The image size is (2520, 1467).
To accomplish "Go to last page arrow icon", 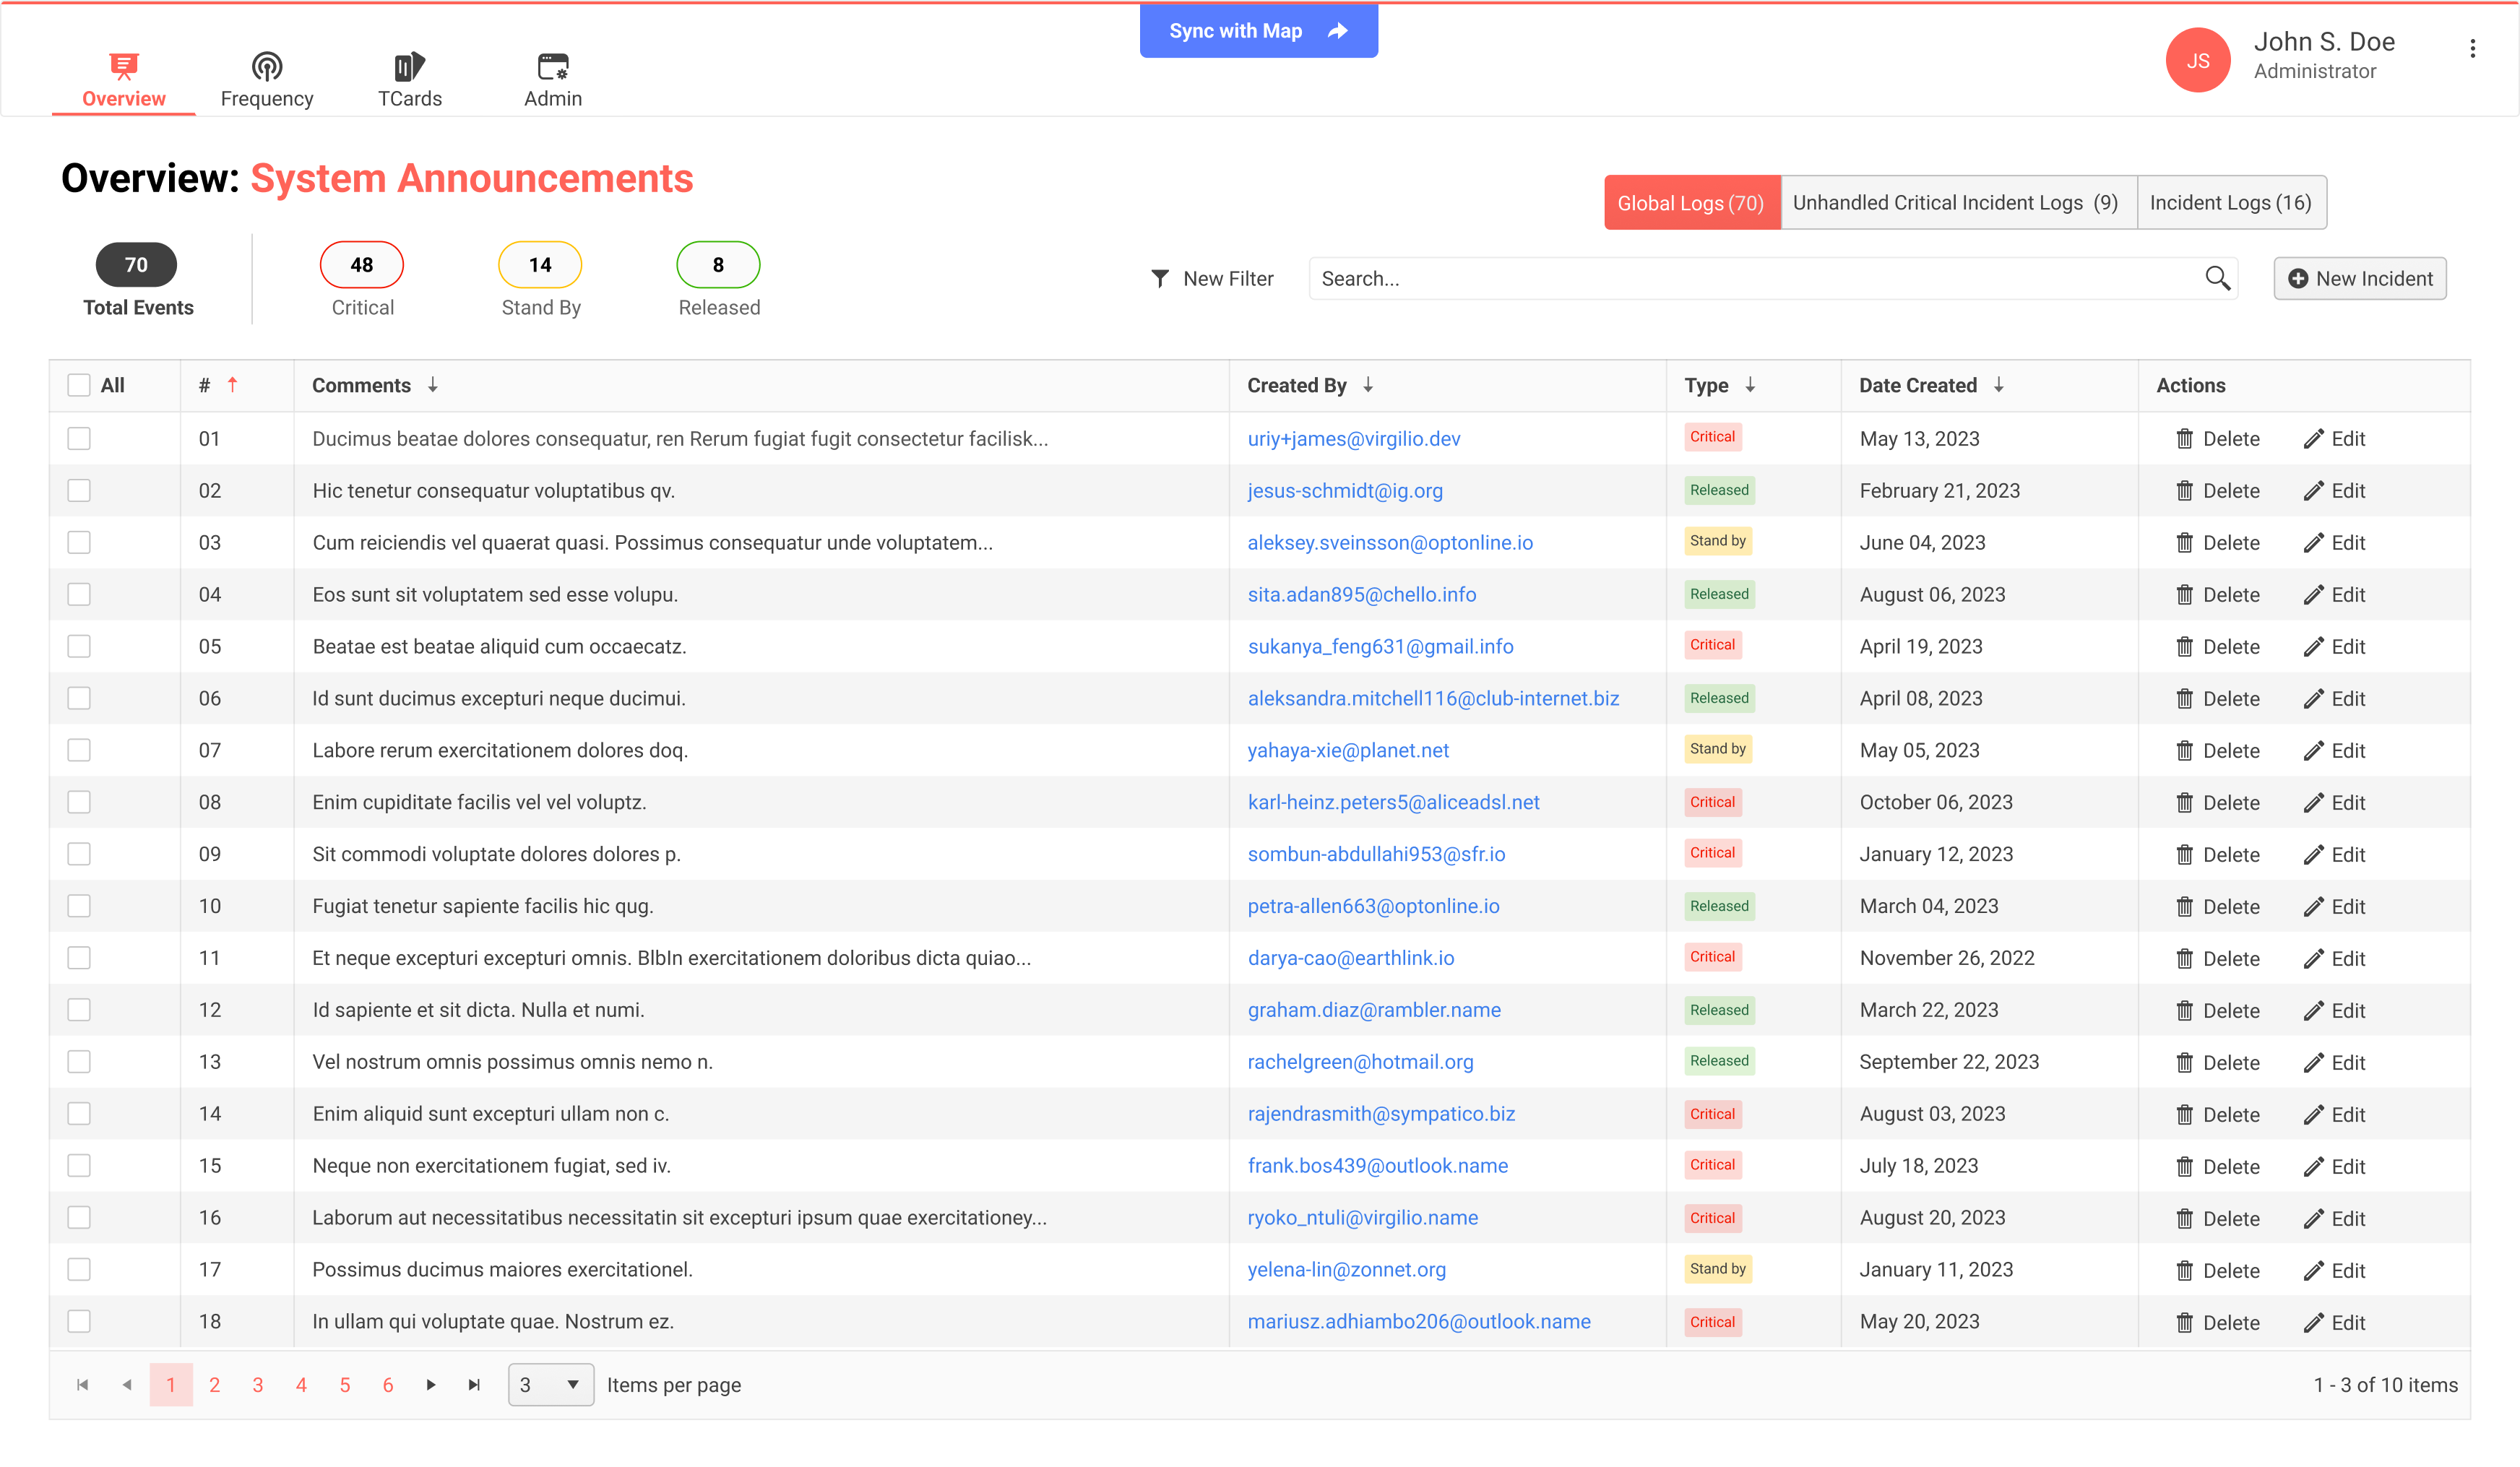I will (474, 1385).
